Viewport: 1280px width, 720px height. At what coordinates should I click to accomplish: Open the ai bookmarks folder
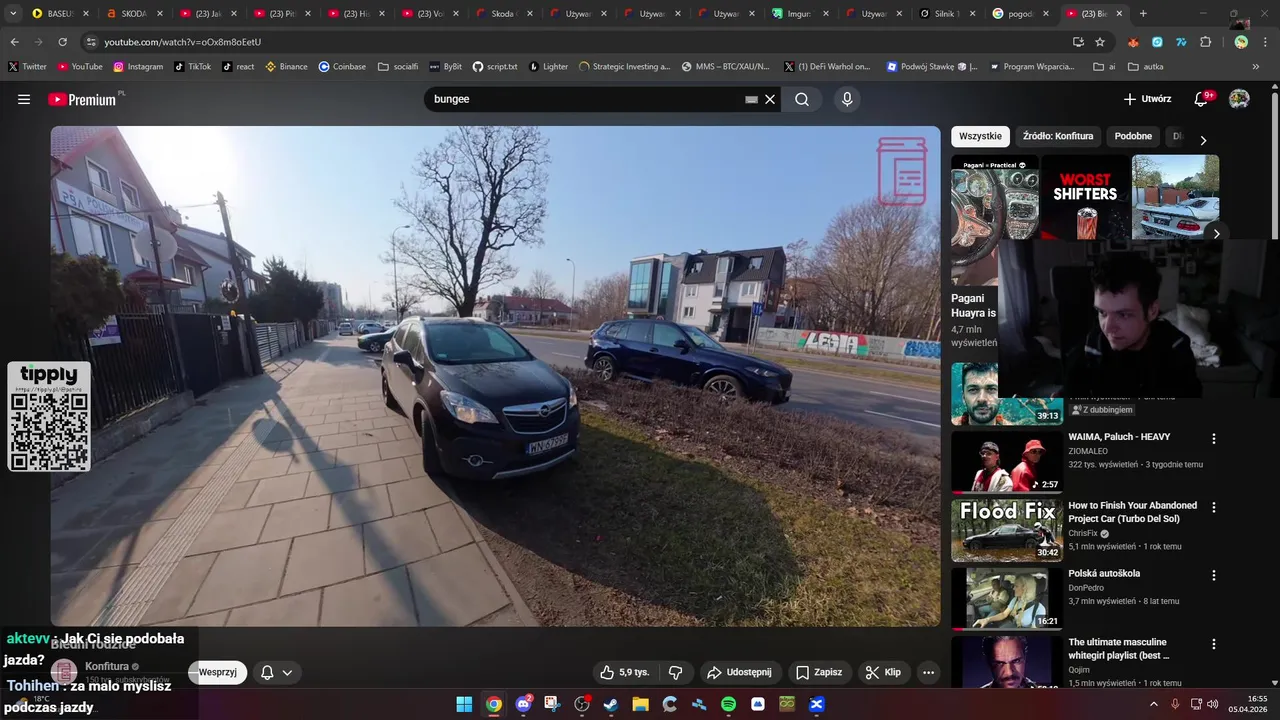coord(1104,67)
